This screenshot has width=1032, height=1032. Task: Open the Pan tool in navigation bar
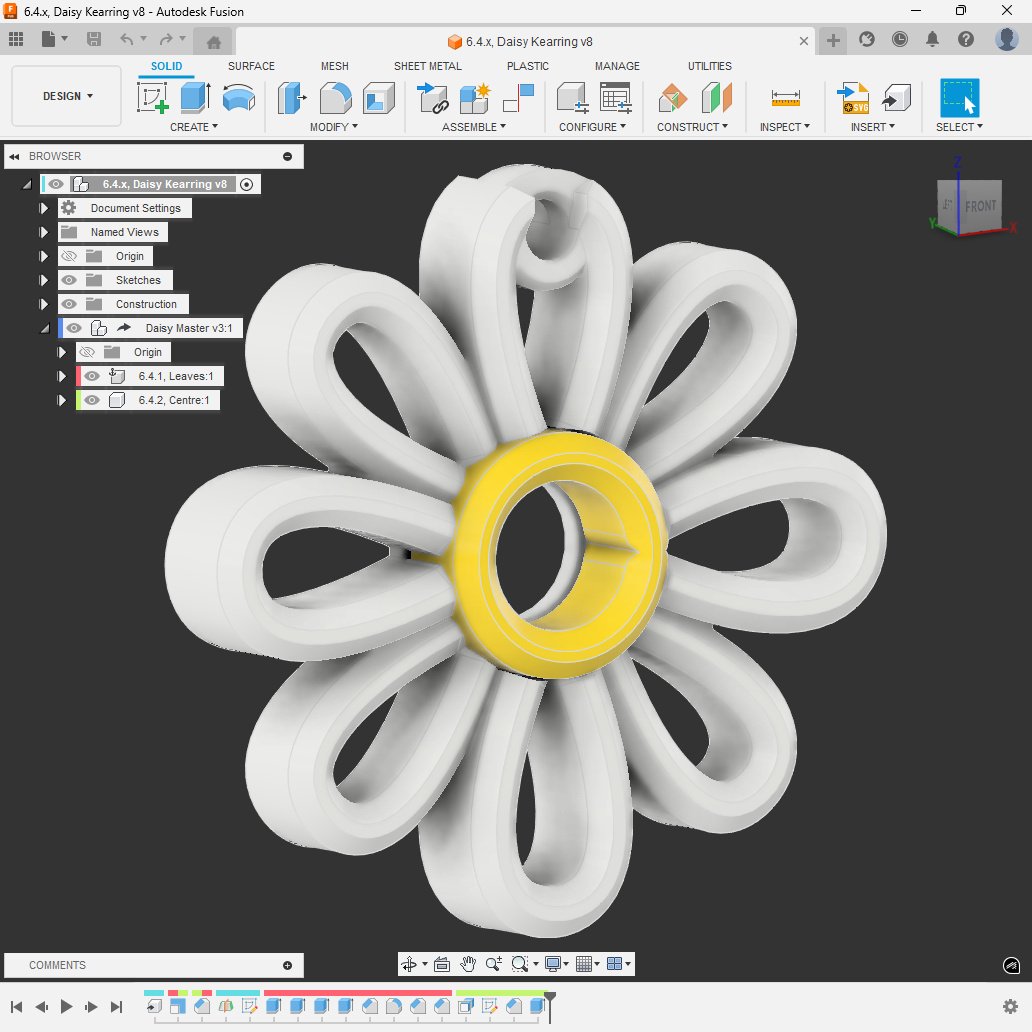466,963
